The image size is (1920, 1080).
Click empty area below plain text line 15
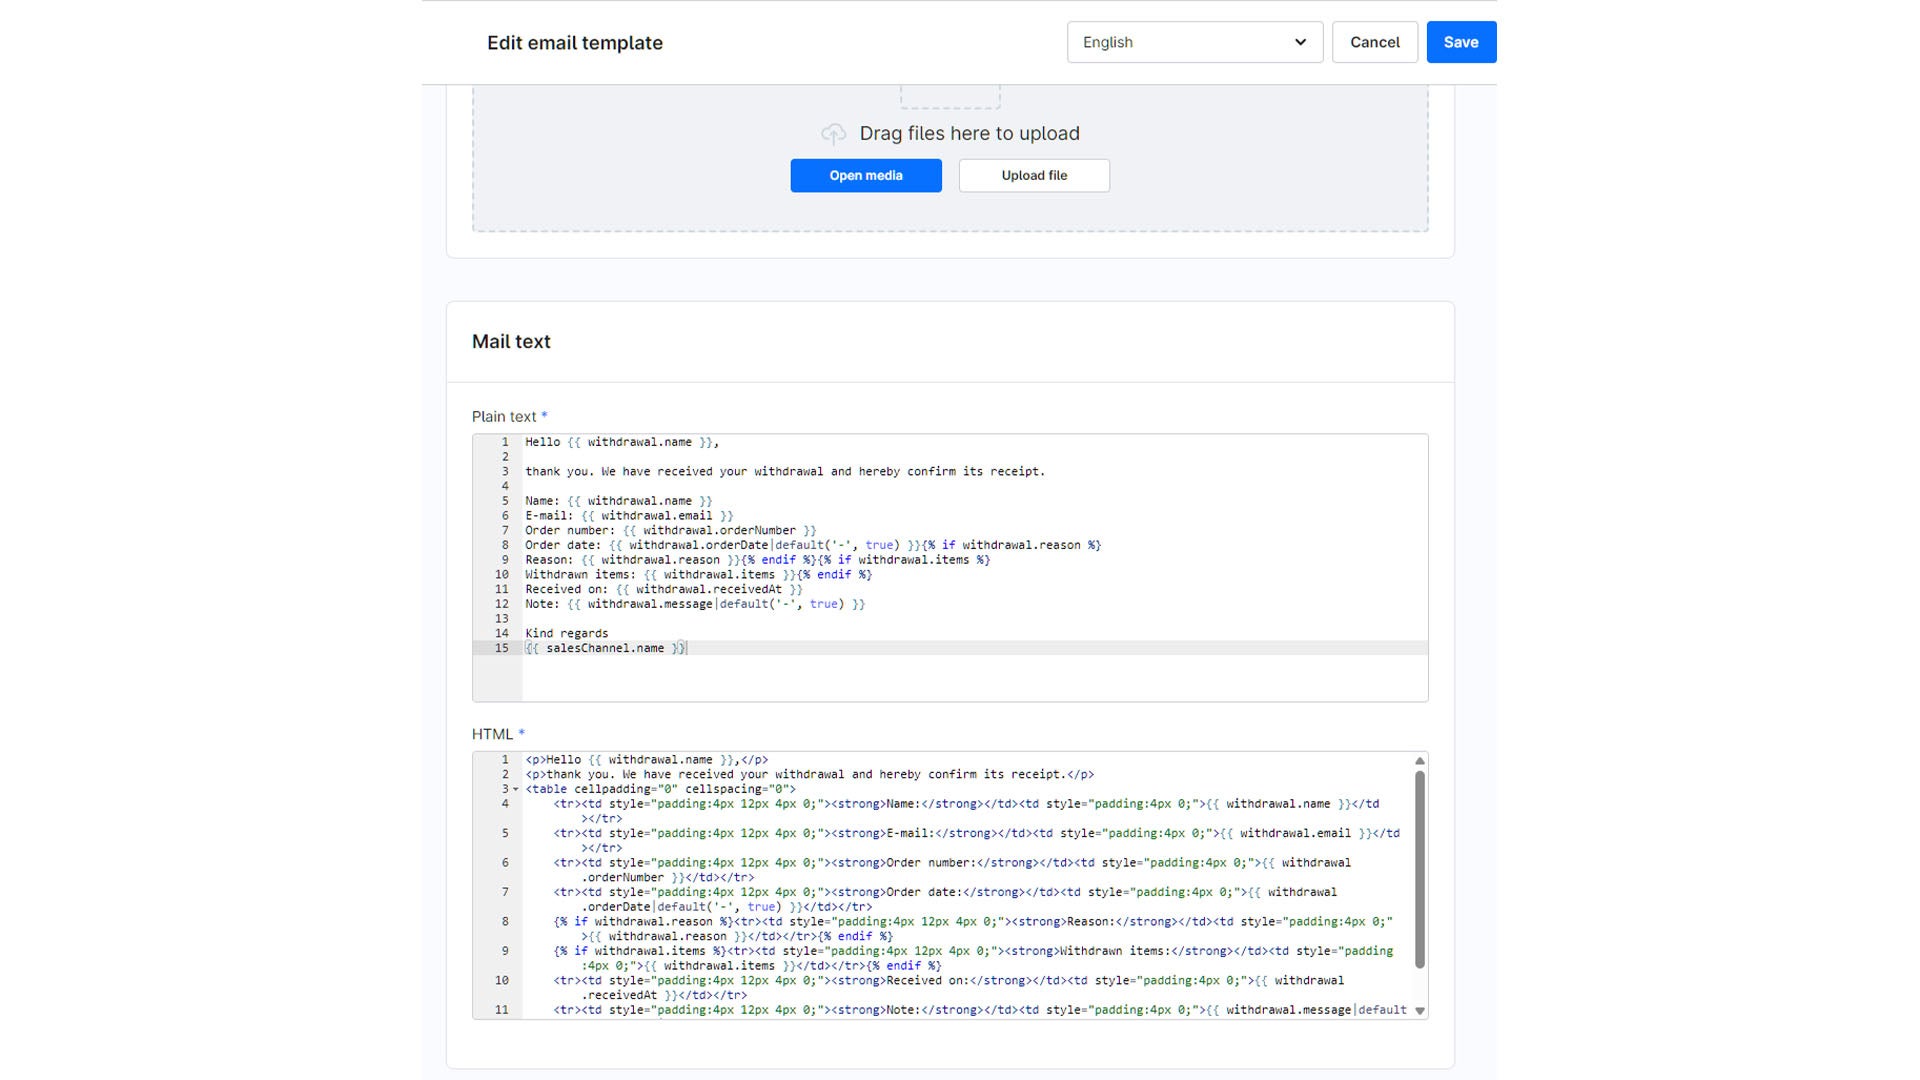975,678
